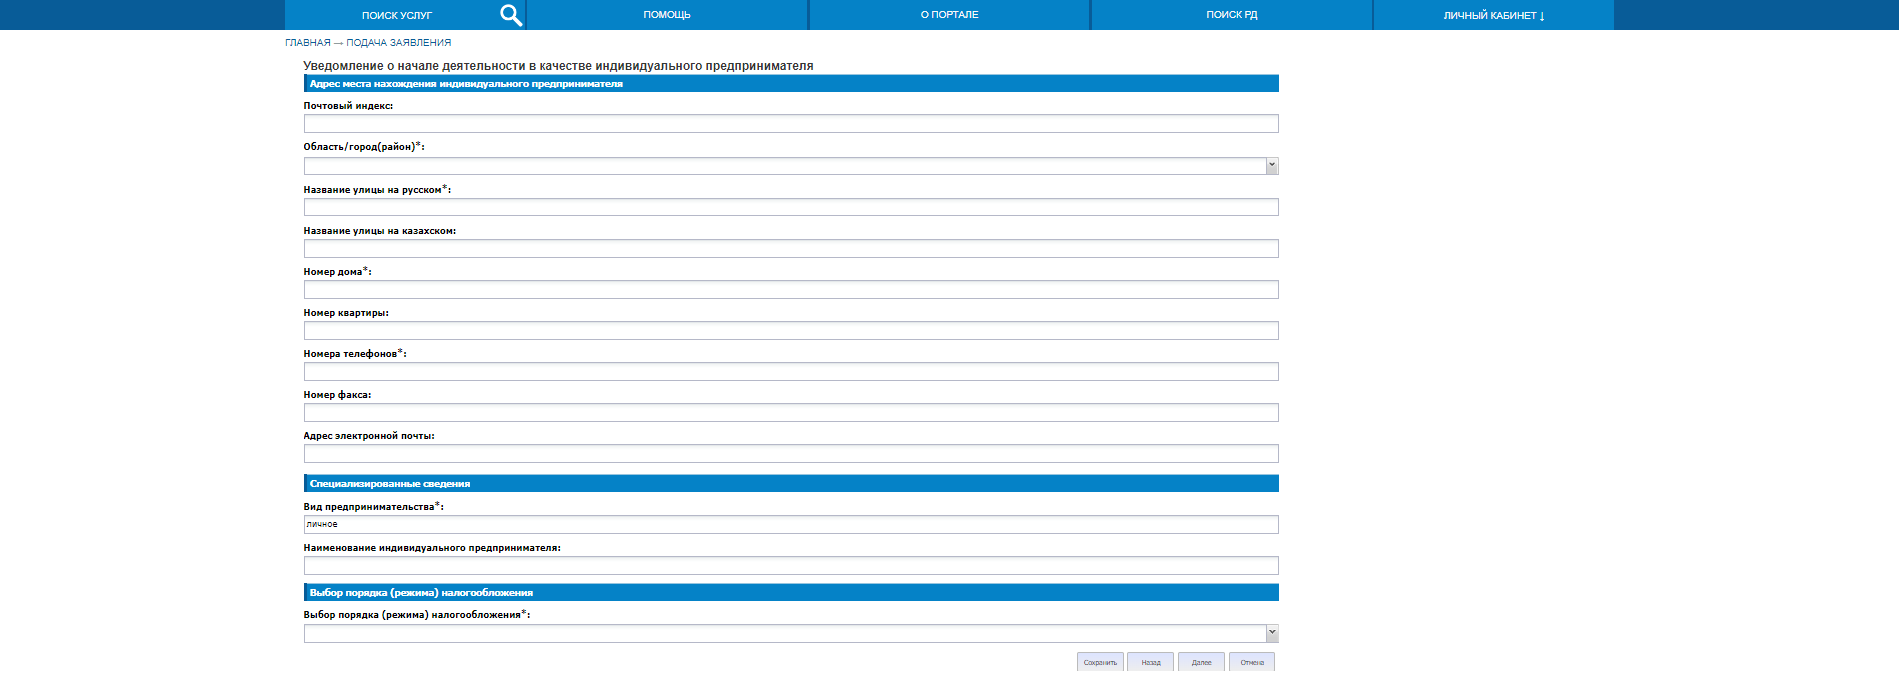Focus the Почтовый индекс input field
The image size is (1899, 686).
click(791, 124)
